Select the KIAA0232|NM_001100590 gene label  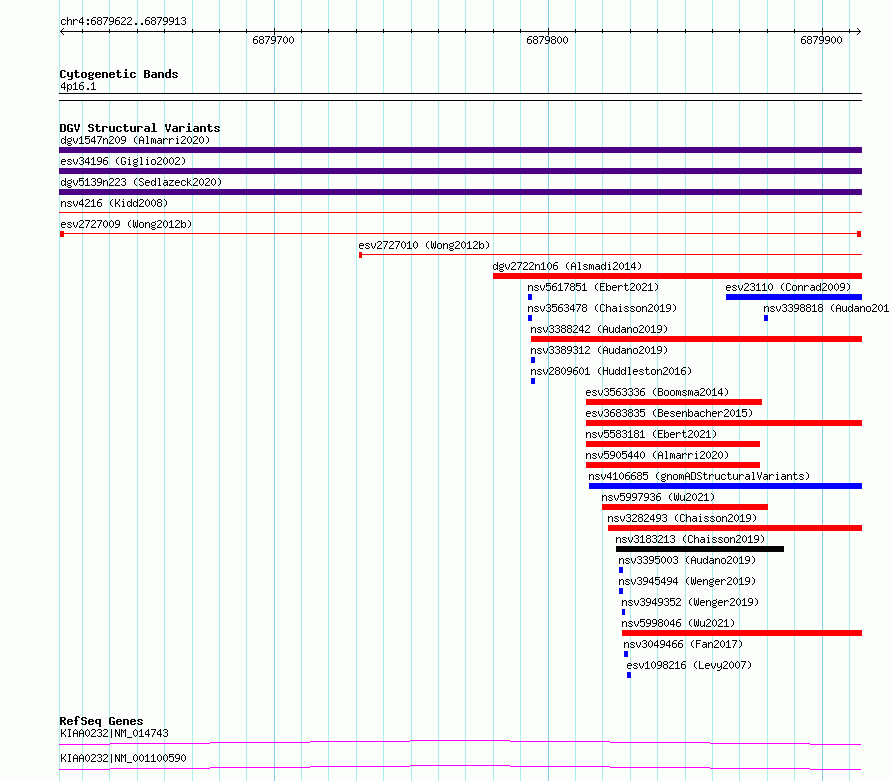pos(123,758)
